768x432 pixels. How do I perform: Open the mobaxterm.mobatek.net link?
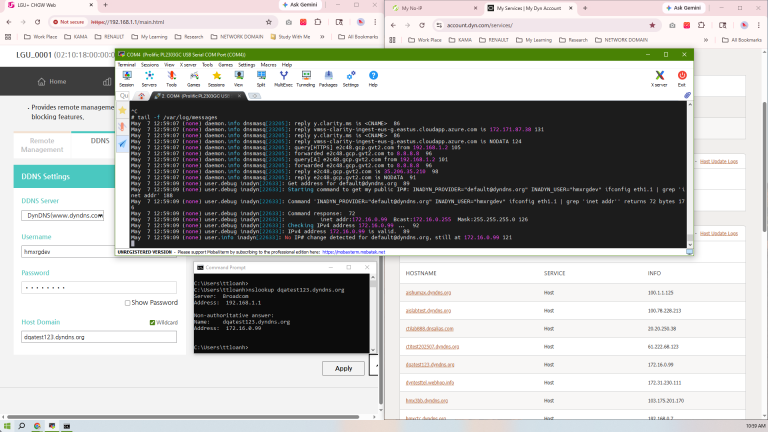pos(354,252)
